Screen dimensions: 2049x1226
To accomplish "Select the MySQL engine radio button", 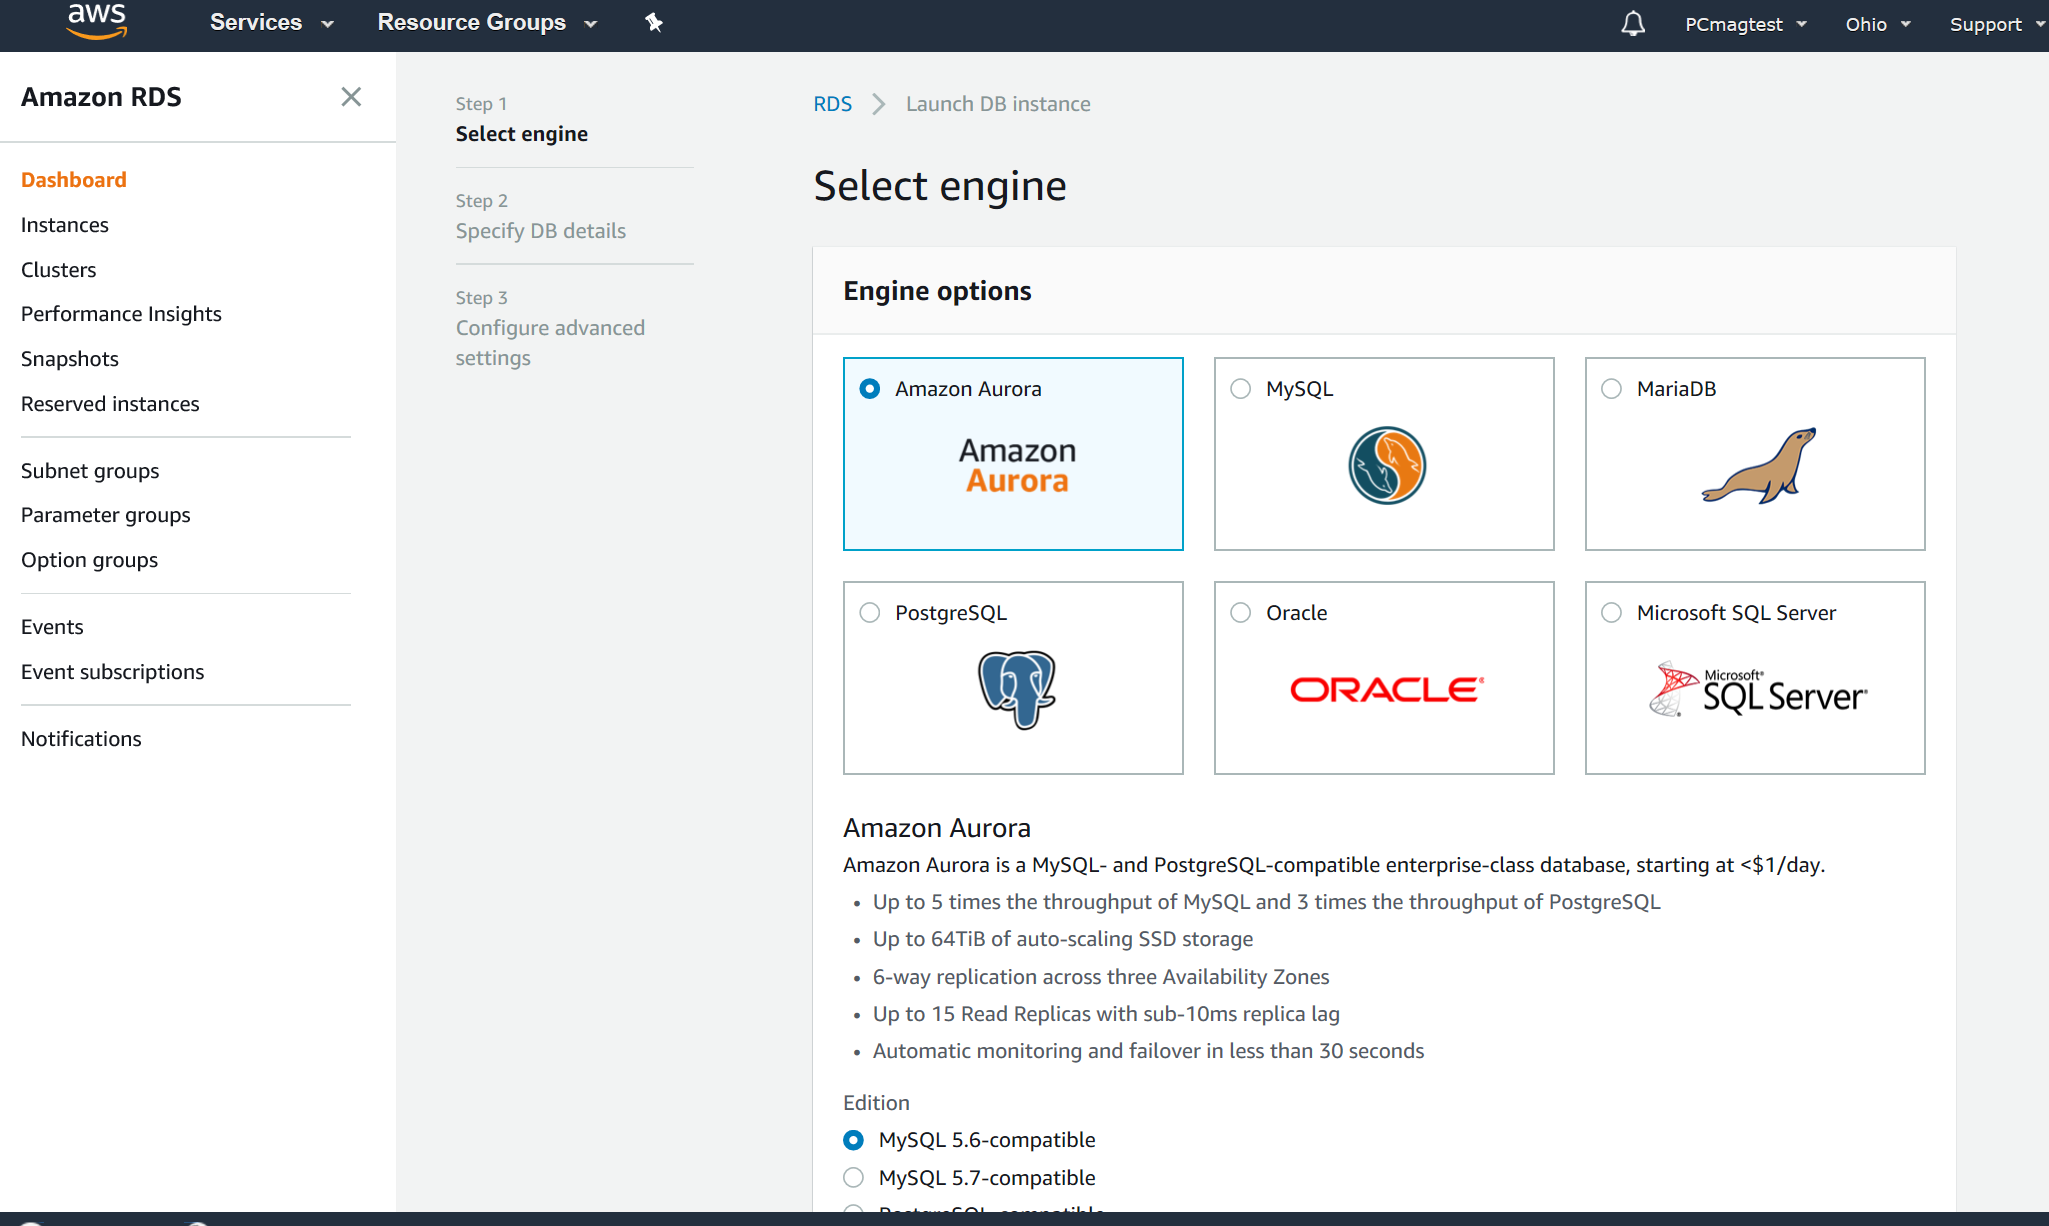I will click(1241, 389).
